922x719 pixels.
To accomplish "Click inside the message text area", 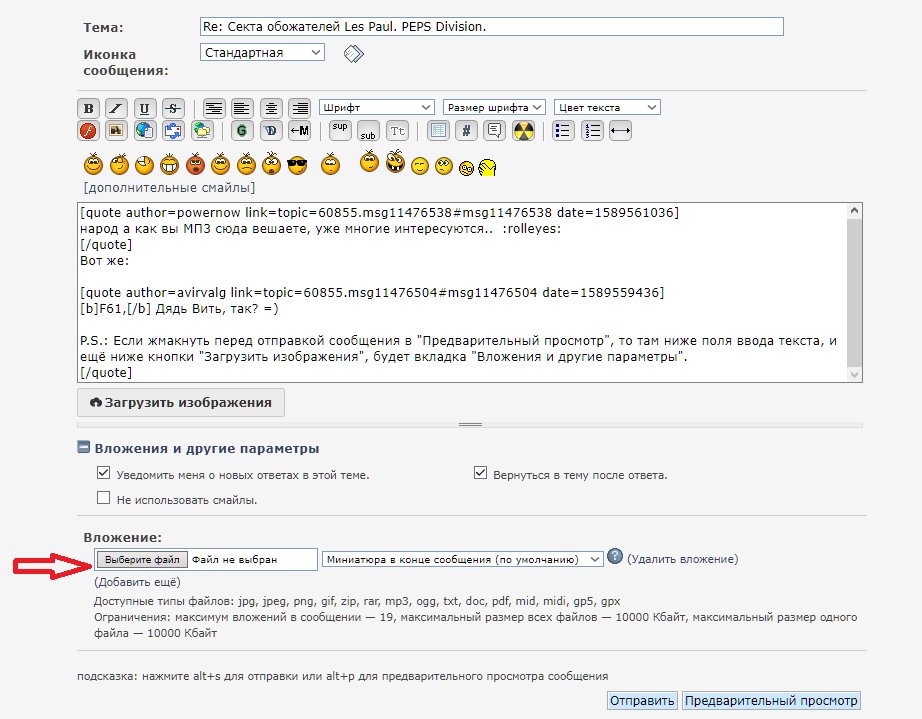I will coord(462,292).
